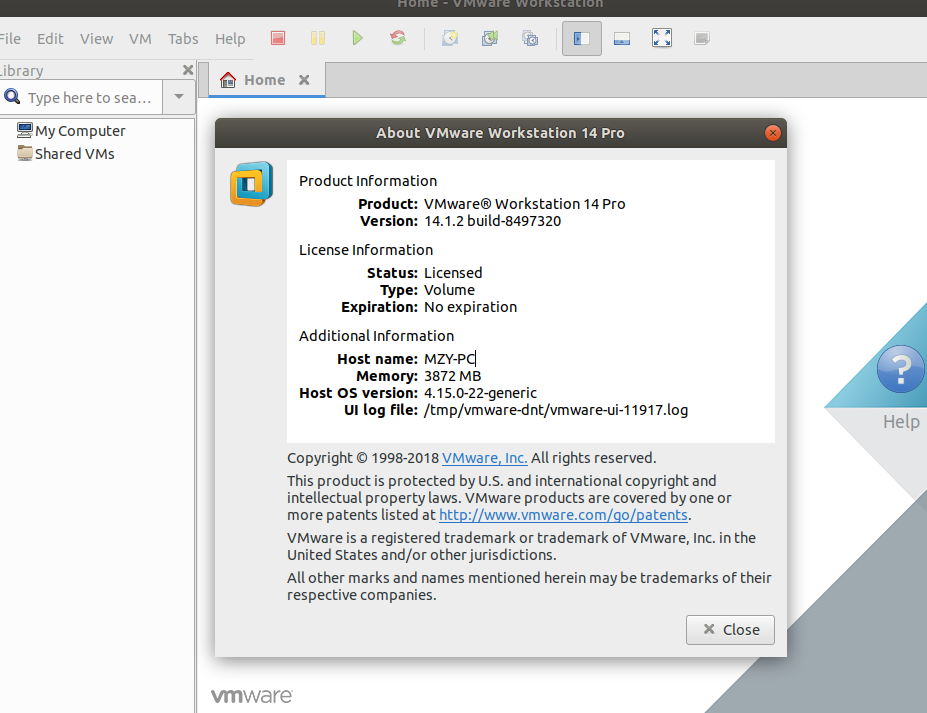
Task: Click the Unity mode toolbar icon
Action: (x=702, y=38)
